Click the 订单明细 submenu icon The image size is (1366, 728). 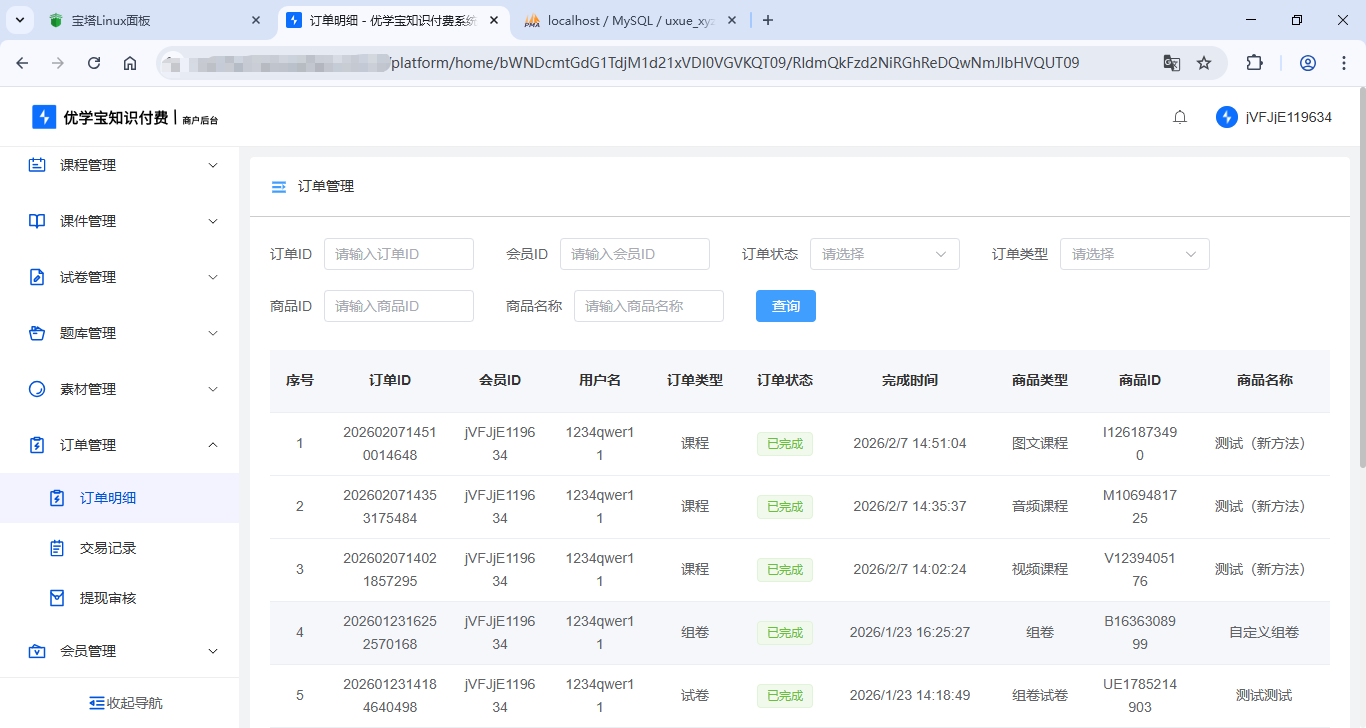pos(55,497)
